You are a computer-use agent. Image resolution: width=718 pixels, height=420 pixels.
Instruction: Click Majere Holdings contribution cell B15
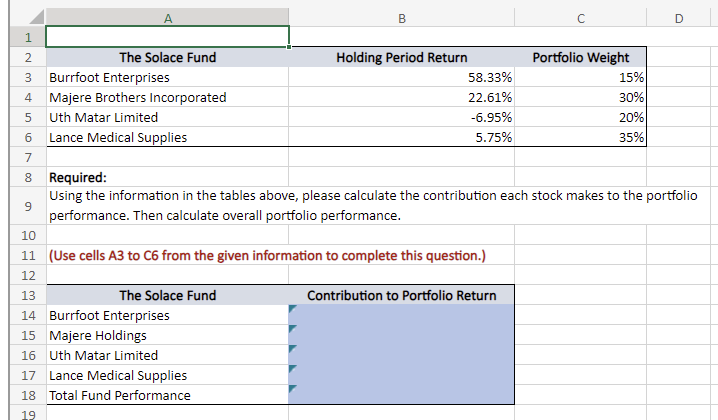pyautogui.click(x=402, y=335)
